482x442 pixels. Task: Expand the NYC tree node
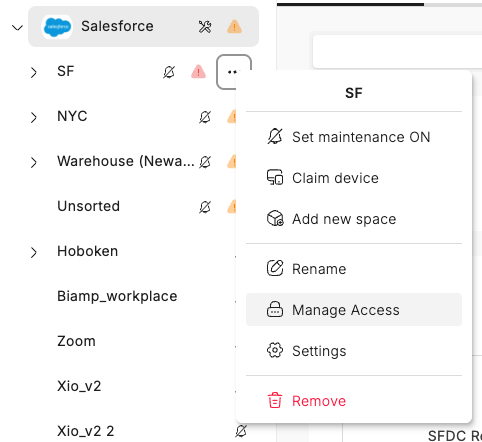click(33, 117)
